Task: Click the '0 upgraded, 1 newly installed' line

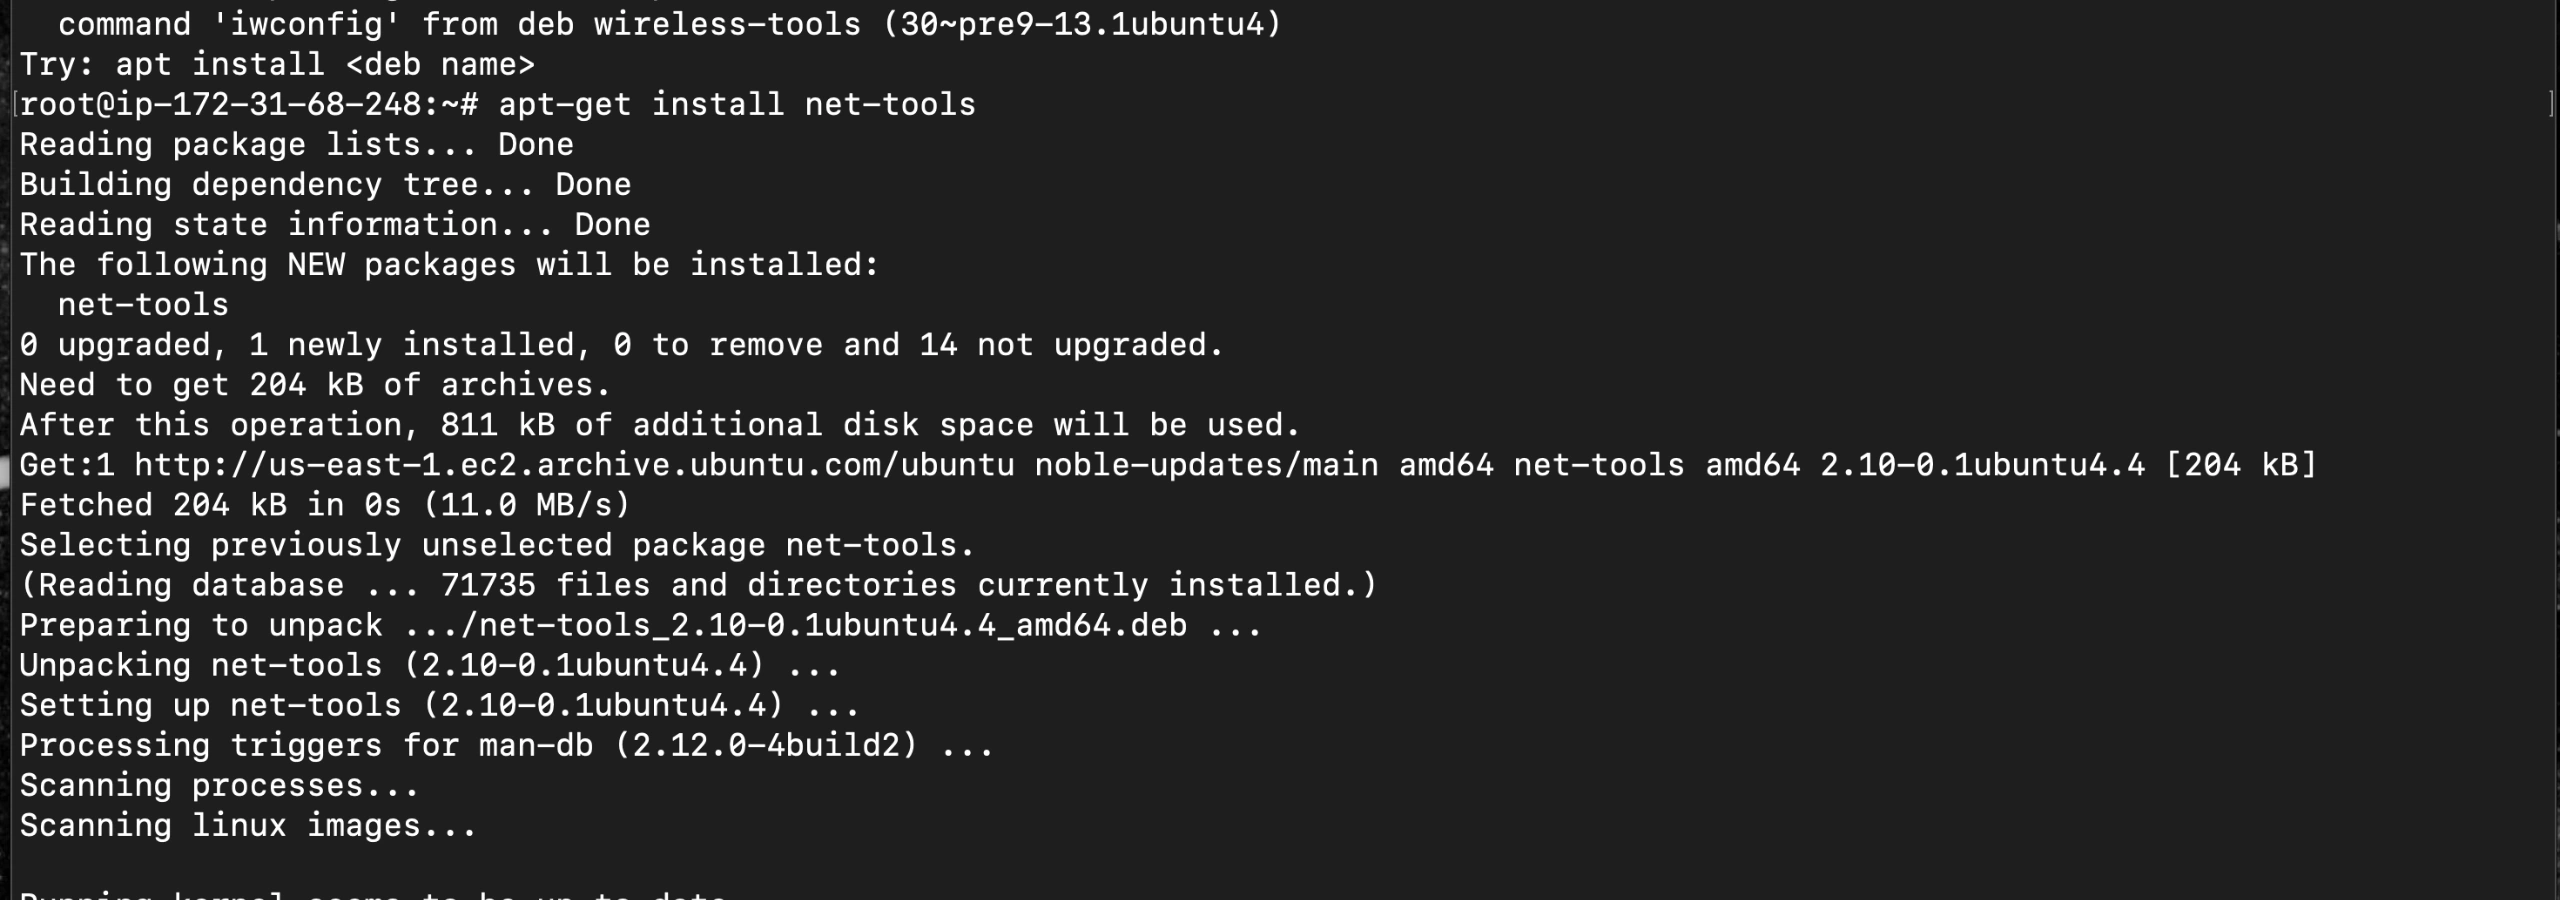Action: pos(621,345)
